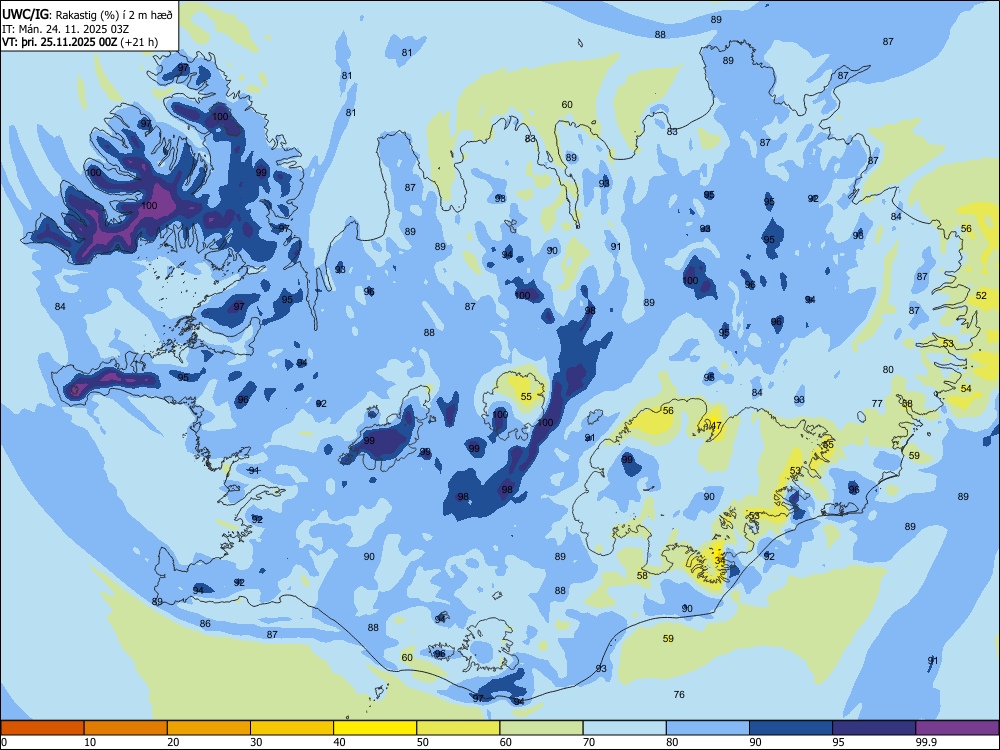
Task: Click the medium blue 80–90 legend swatch
Action: [708, 728]
